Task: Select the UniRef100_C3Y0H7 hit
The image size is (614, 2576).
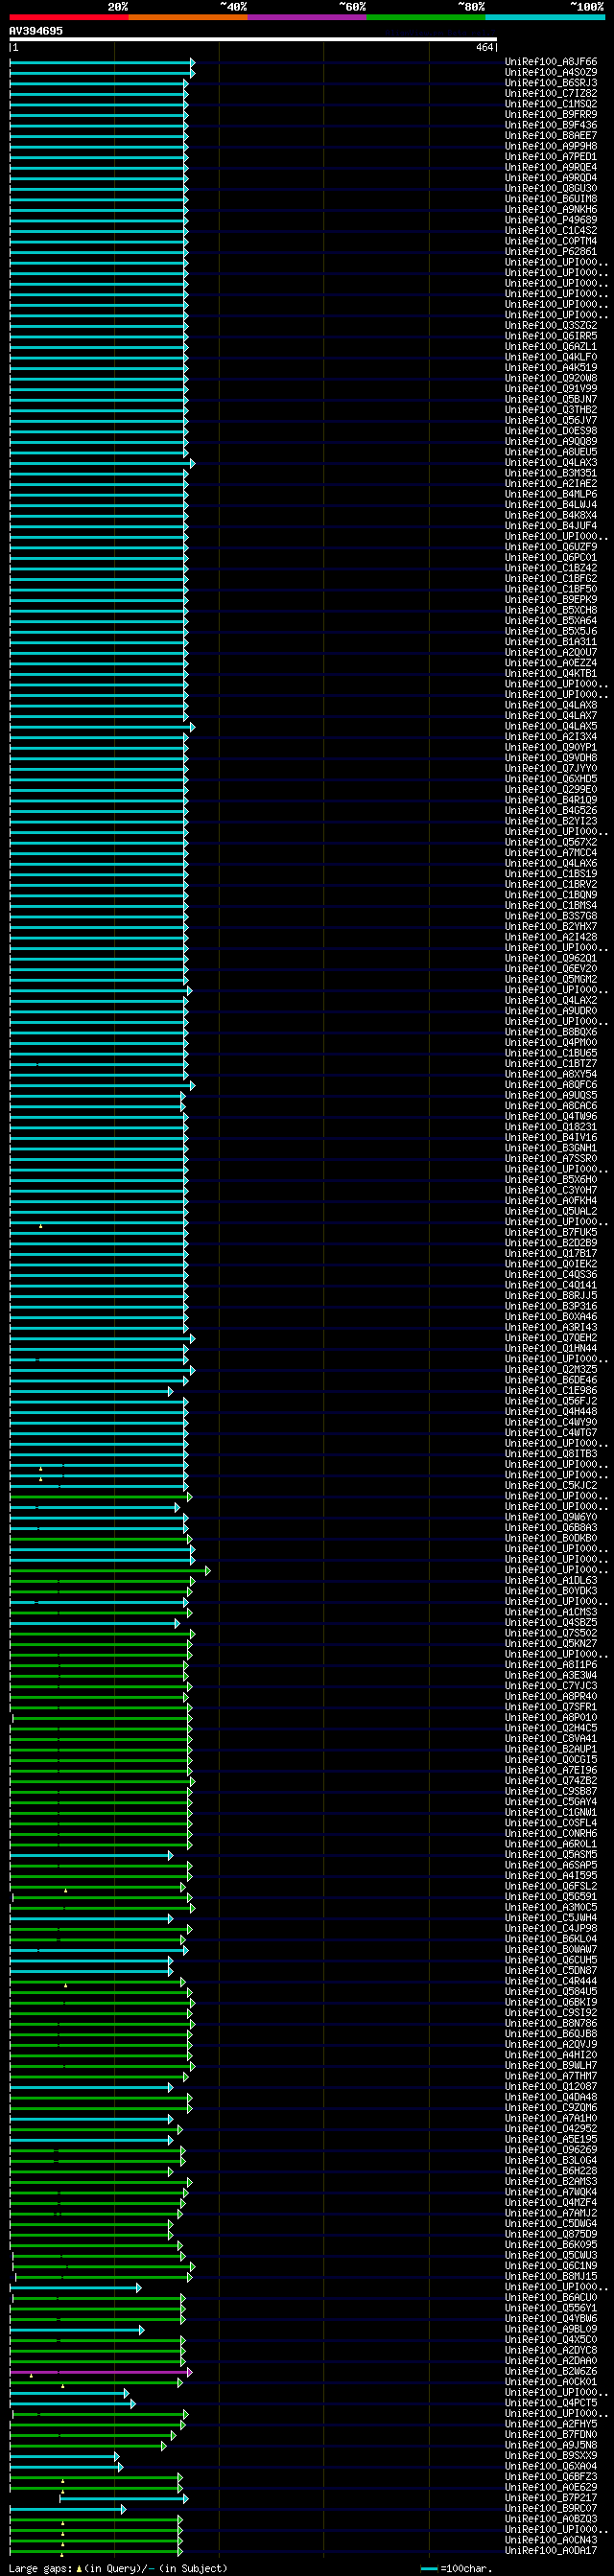Action: [551, 1190]
